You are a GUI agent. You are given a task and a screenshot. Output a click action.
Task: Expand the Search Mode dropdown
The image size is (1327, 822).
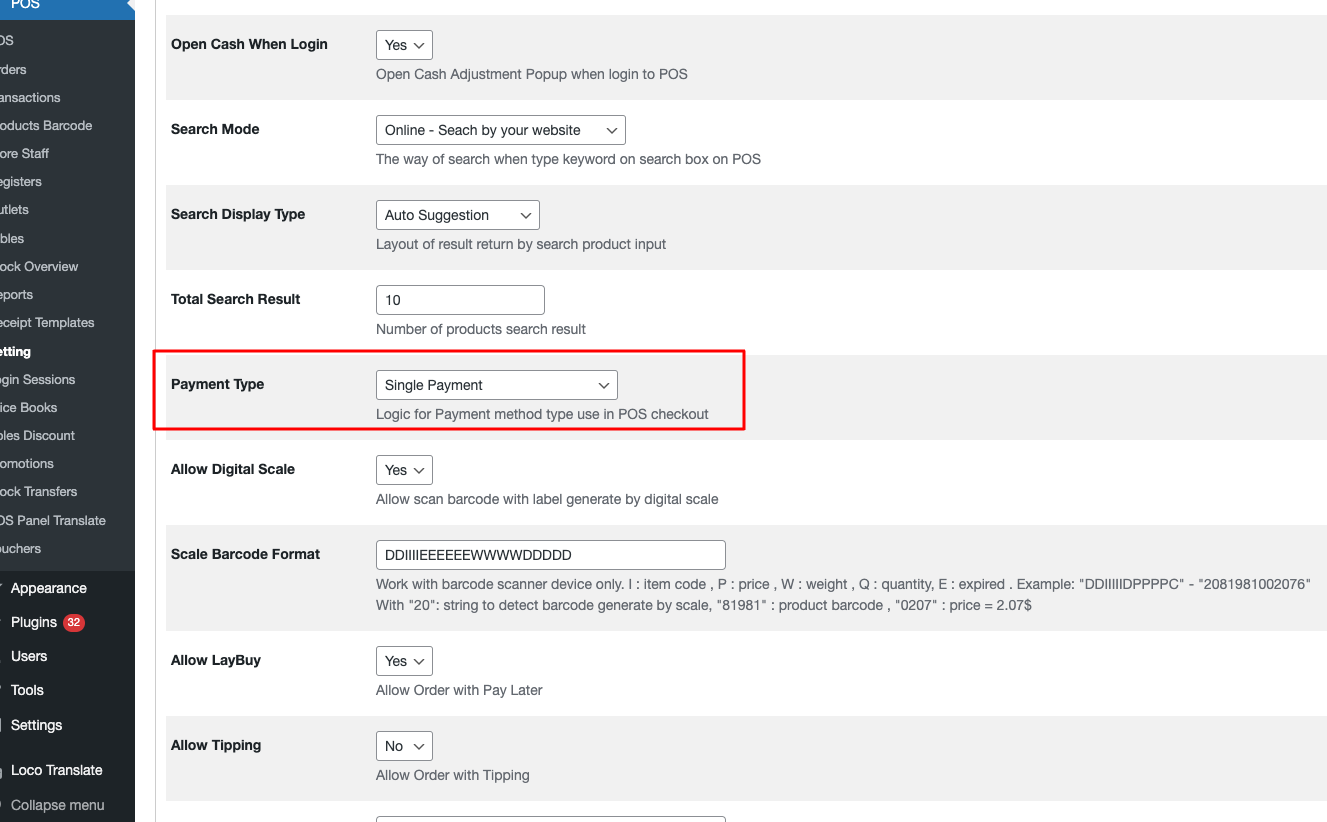(x=500, y=130)
